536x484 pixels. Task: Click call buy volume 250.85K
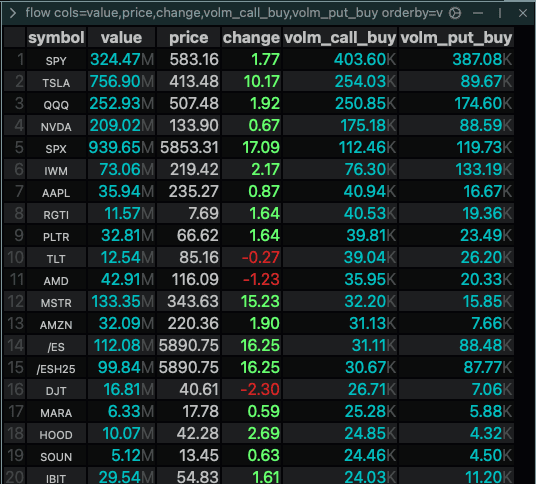coord(340,104)
